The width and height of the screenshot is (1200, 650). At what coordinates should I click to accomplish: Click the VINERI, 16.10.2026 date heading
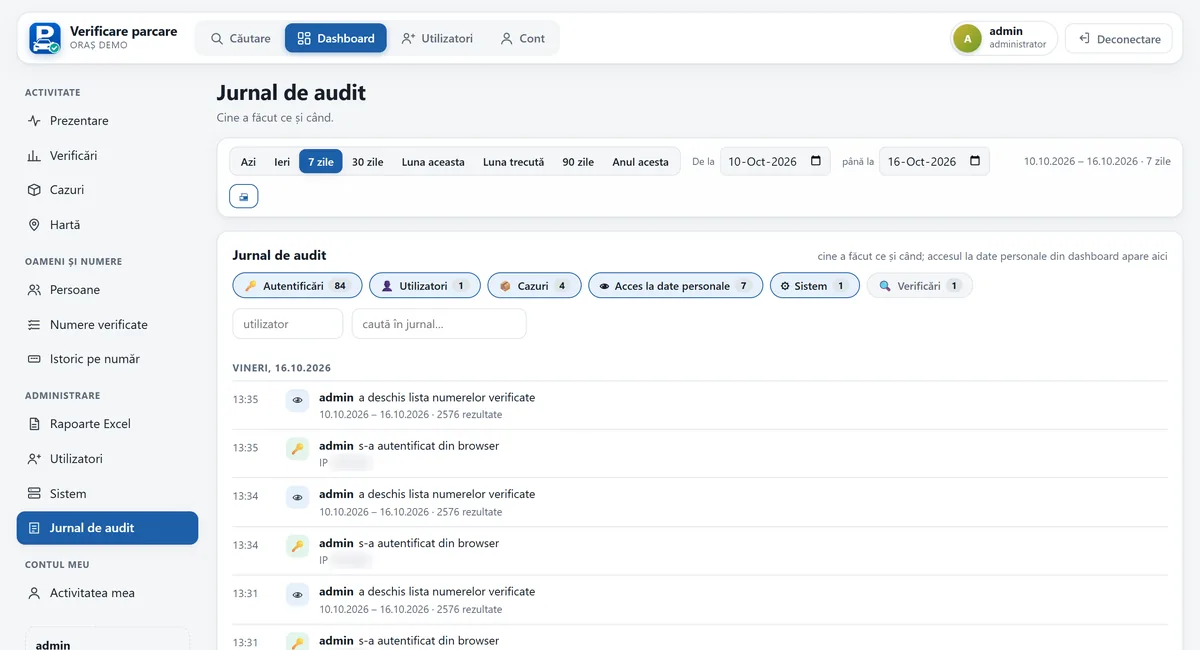coord(282,368)
